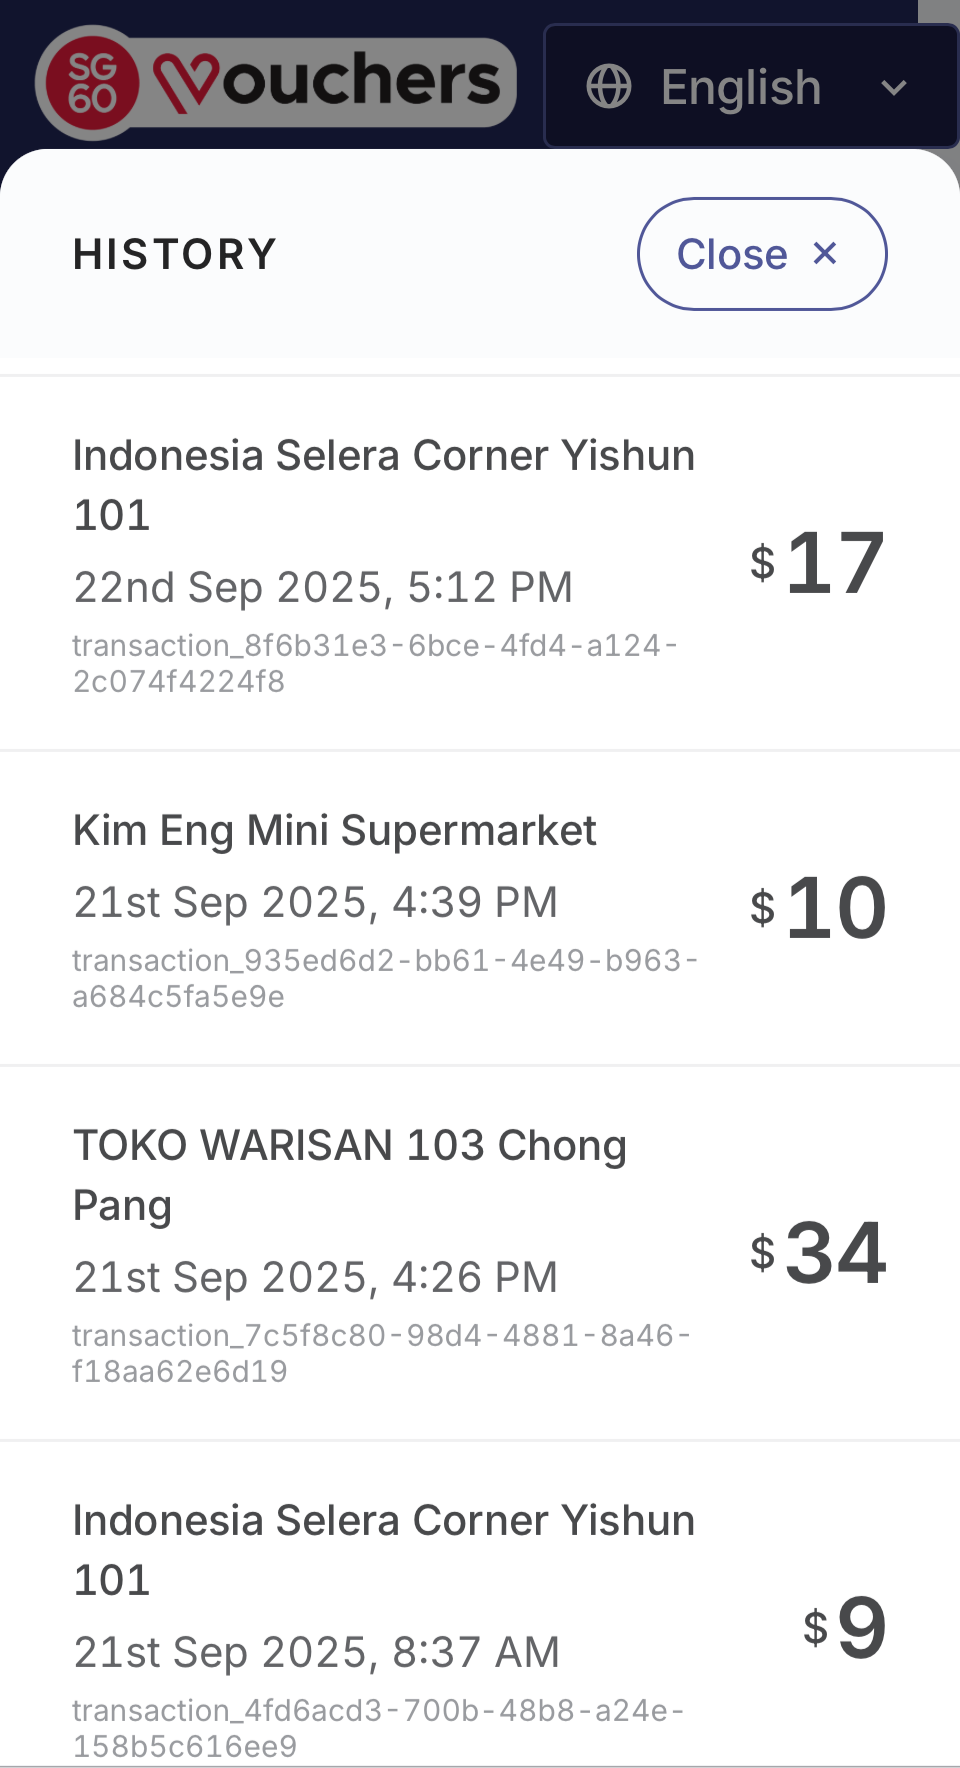Select Kim Eng Mini Supermarket entry

click(x=334, y=831)
